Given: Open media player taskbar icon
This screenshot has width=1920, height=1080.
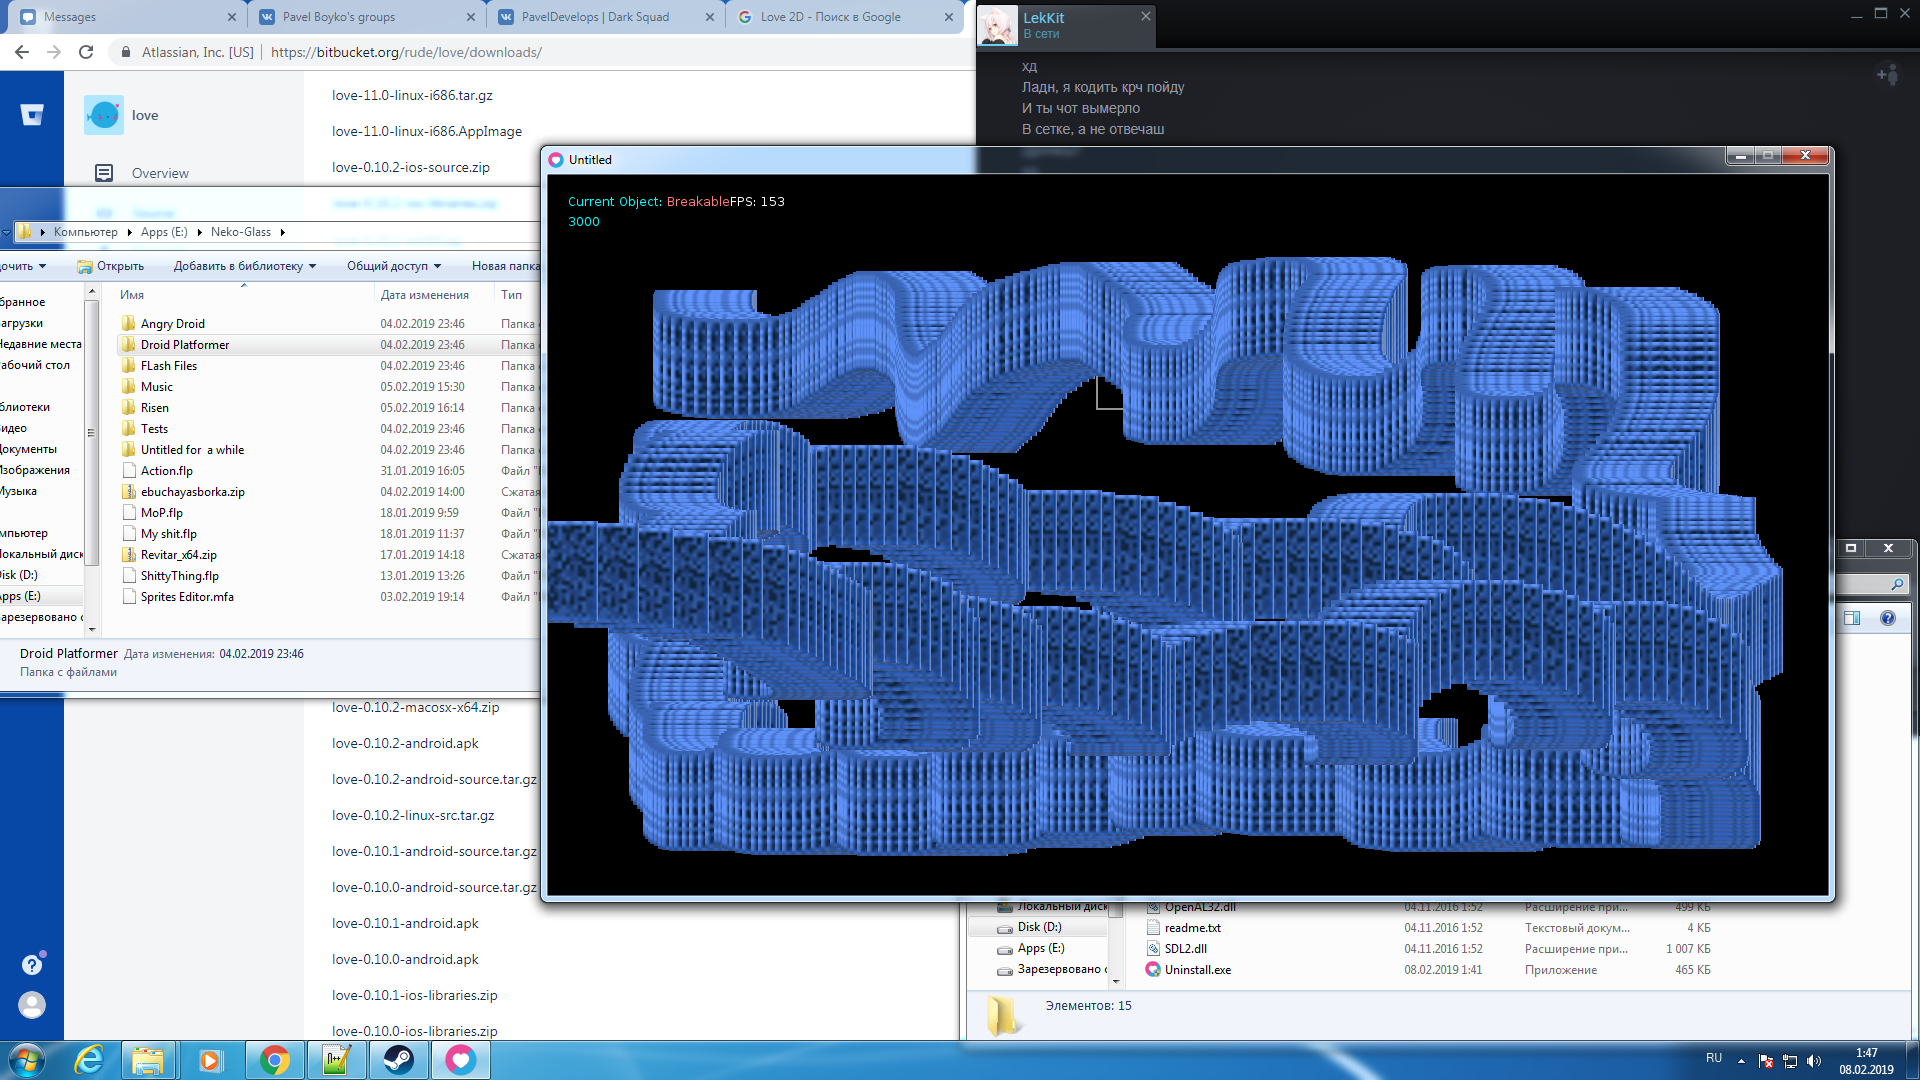Looking at the screenshot, I should tap(210, 1060).
